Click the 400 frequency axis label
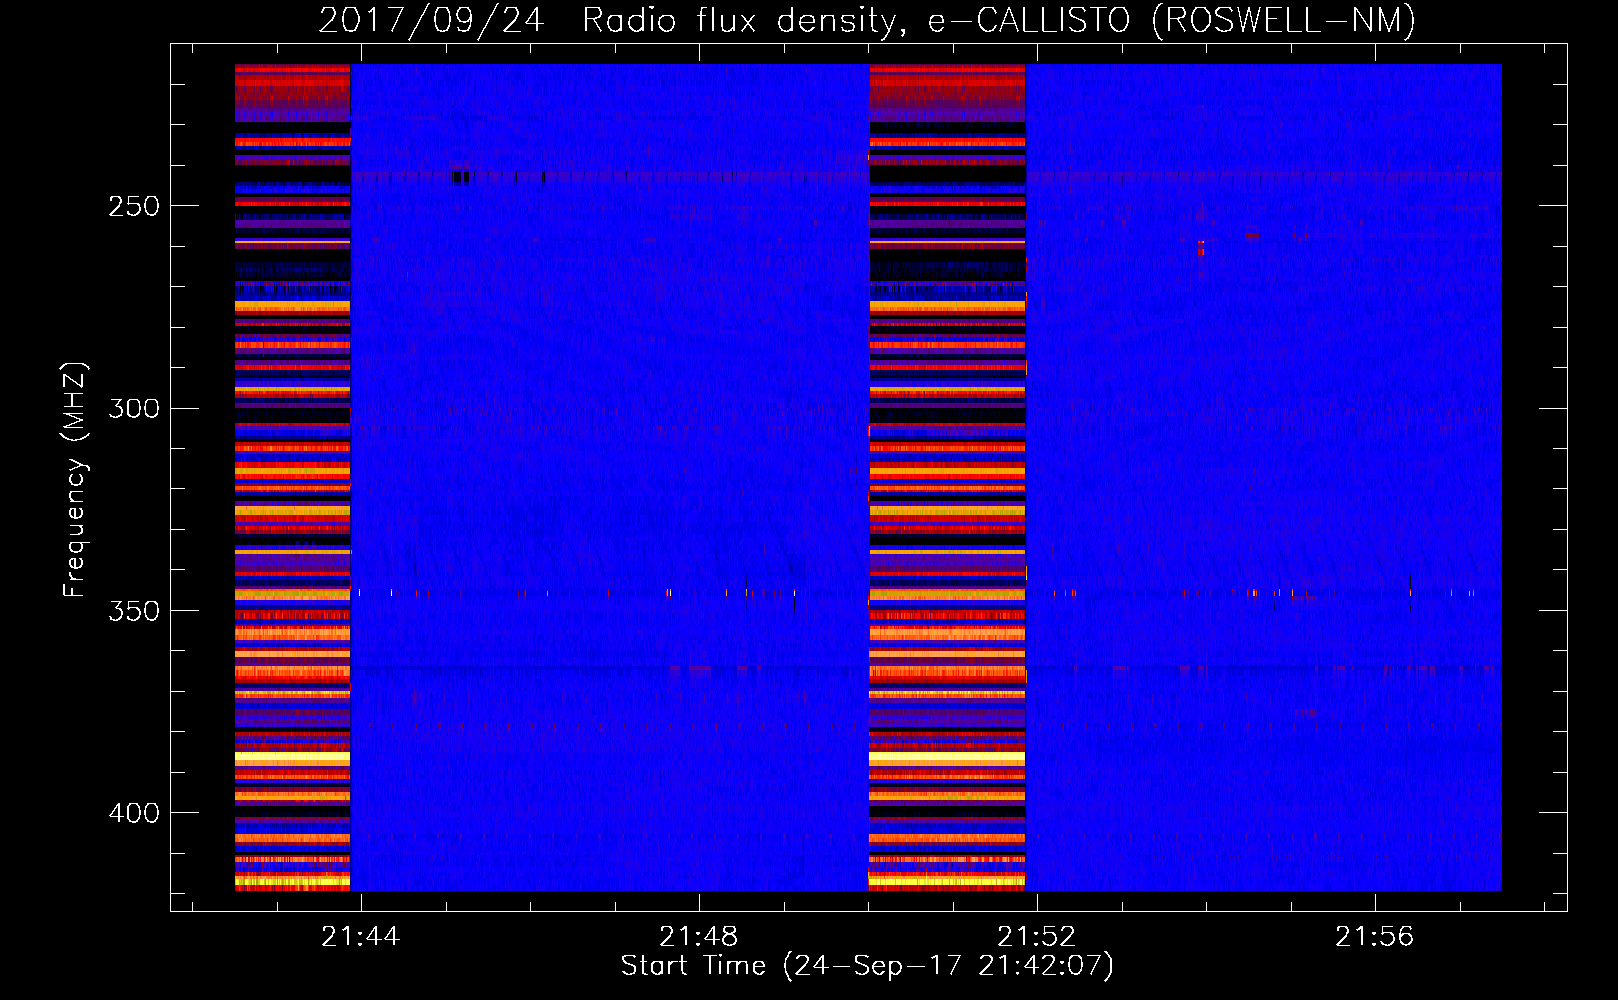Image resolution: width=1618 pixels, height=1000 pixels. pyautogui.click(x=134, y=813)
